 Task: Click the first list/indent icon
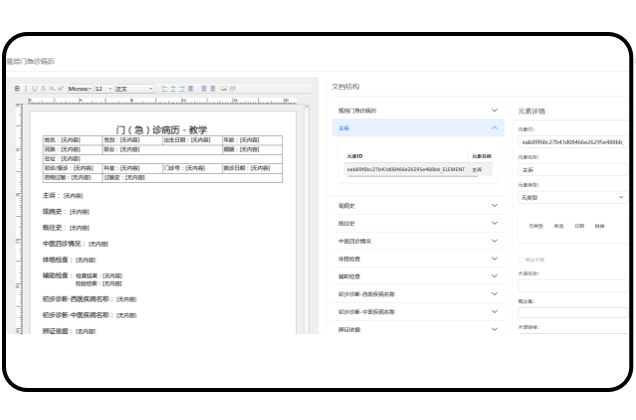pyautogui.click(x=204, y=88)
